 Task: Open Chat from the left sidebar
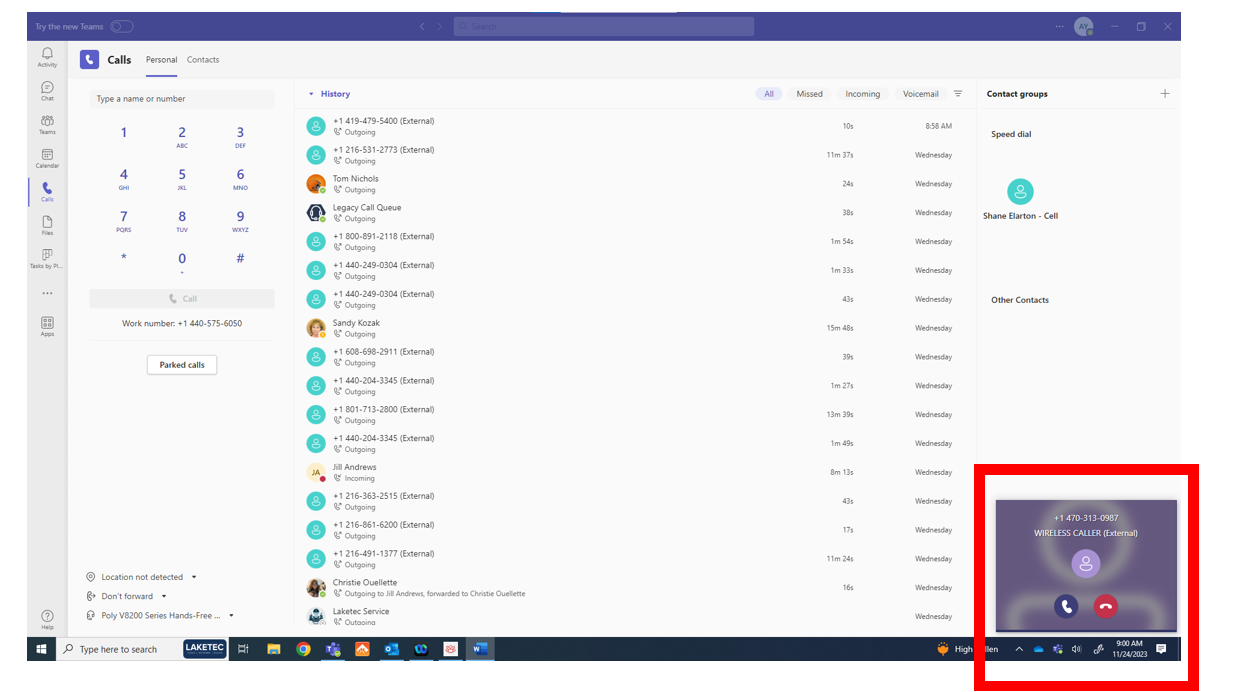47,91
